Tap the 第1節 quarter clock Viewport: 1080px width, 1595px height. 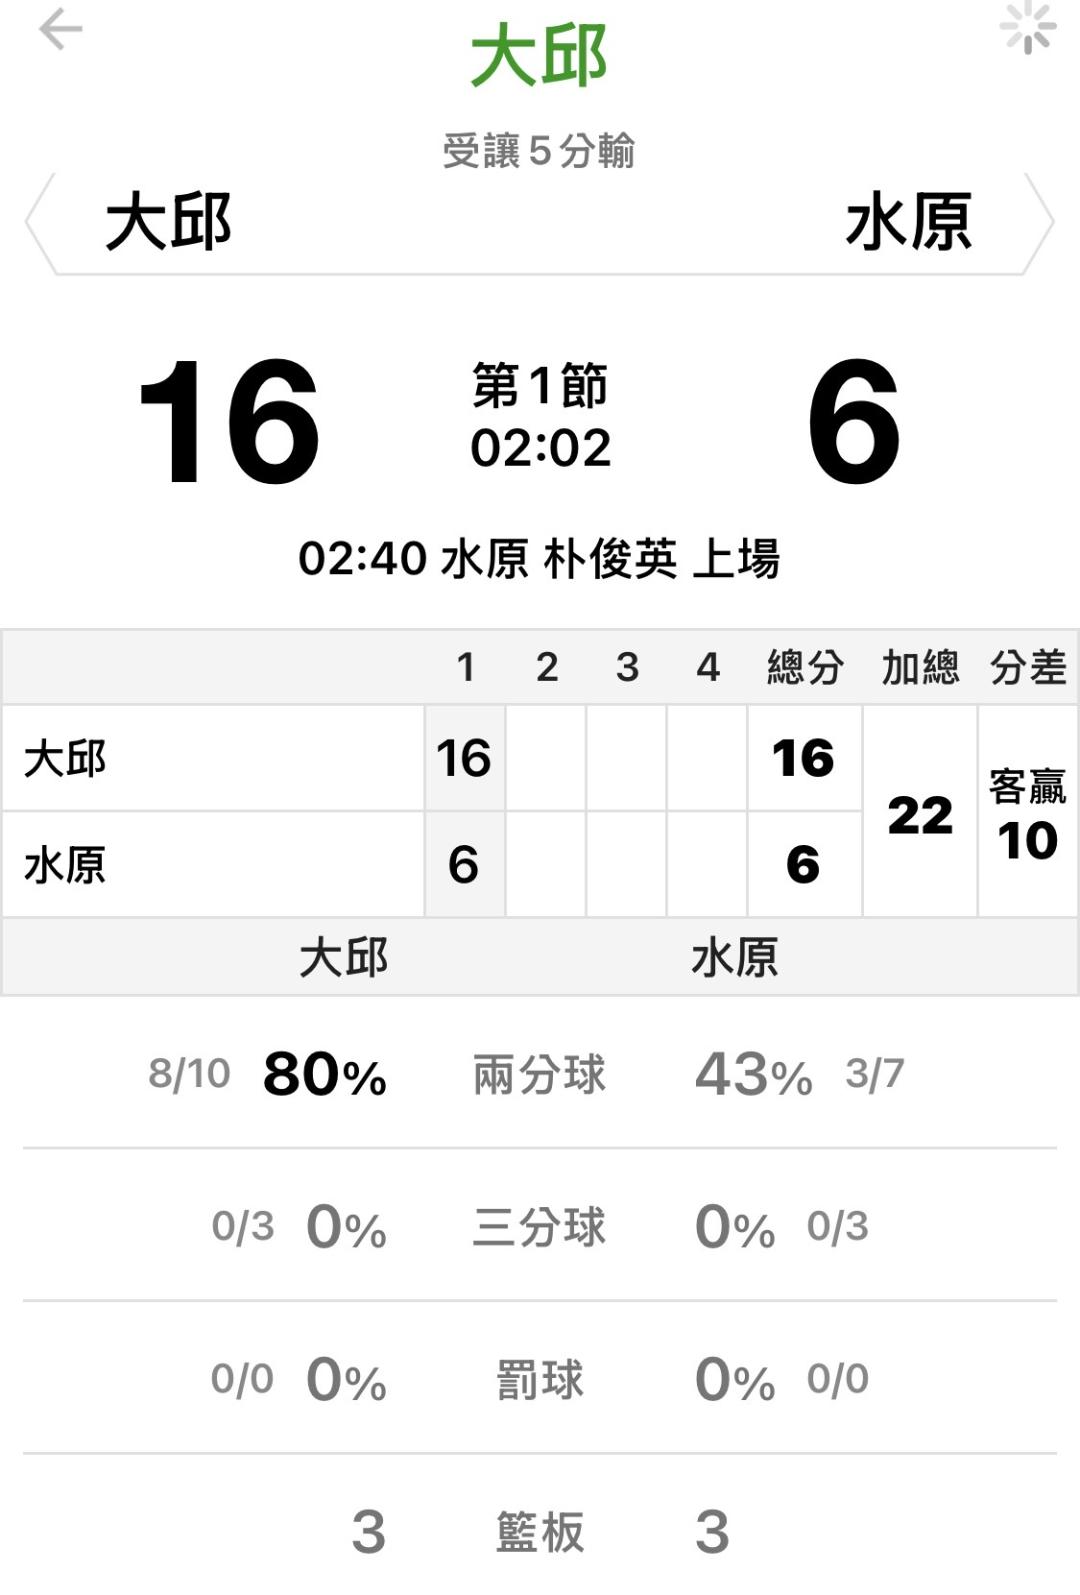[540, 417]
